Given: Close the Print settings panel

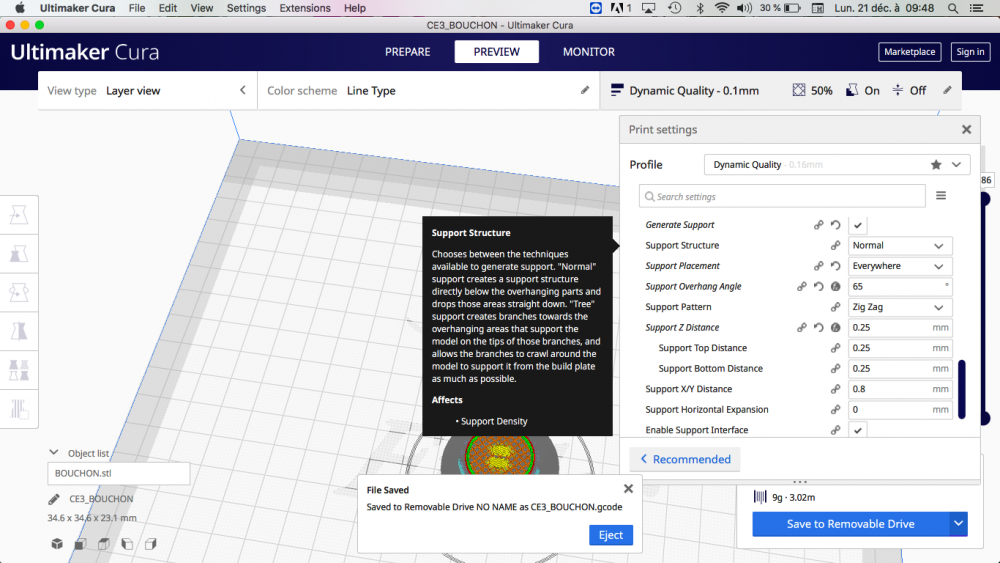Looking at the screenshot, I should [x=966, y=129].
